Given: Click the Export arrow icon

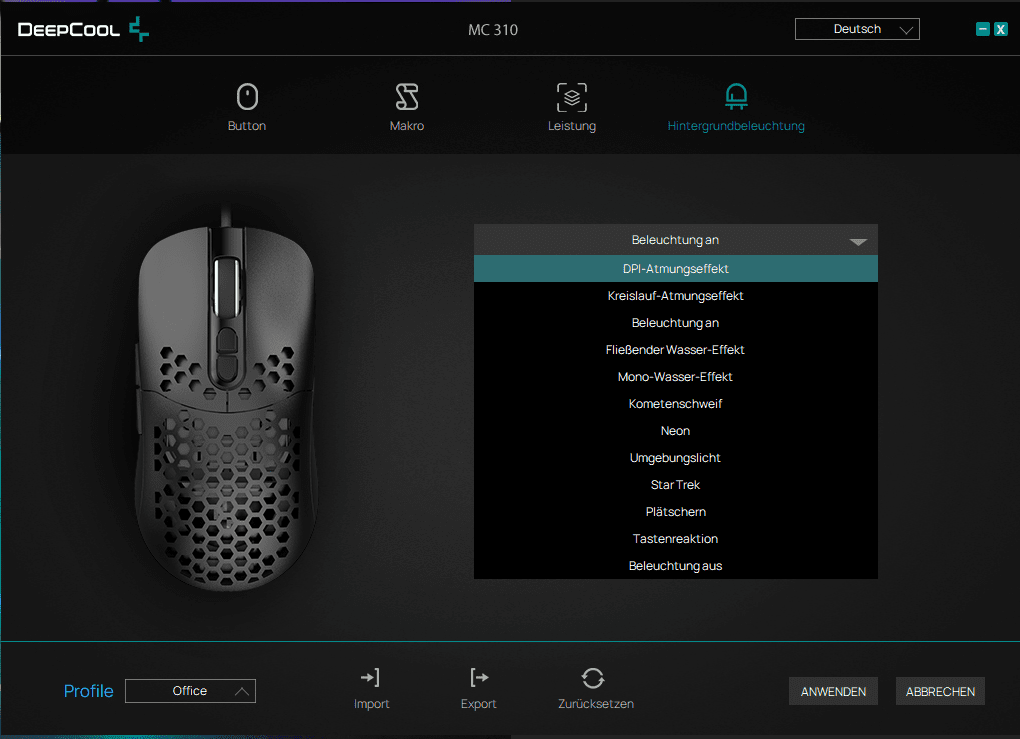Looking at the screenshot, I should (x=479, y=677).
